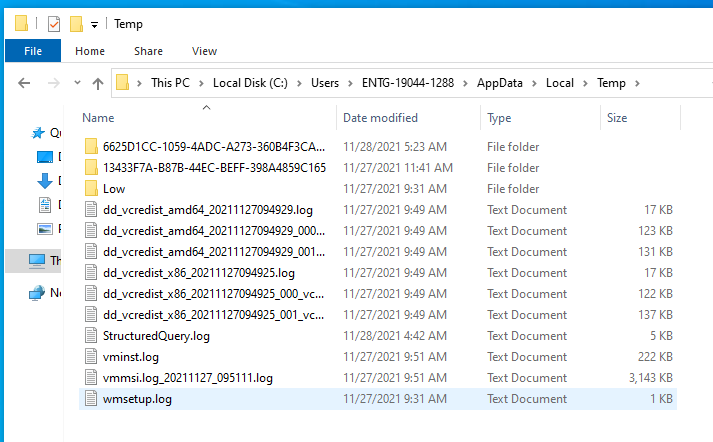Select the This PC monitor icon in sidebar

click(37, 261)
